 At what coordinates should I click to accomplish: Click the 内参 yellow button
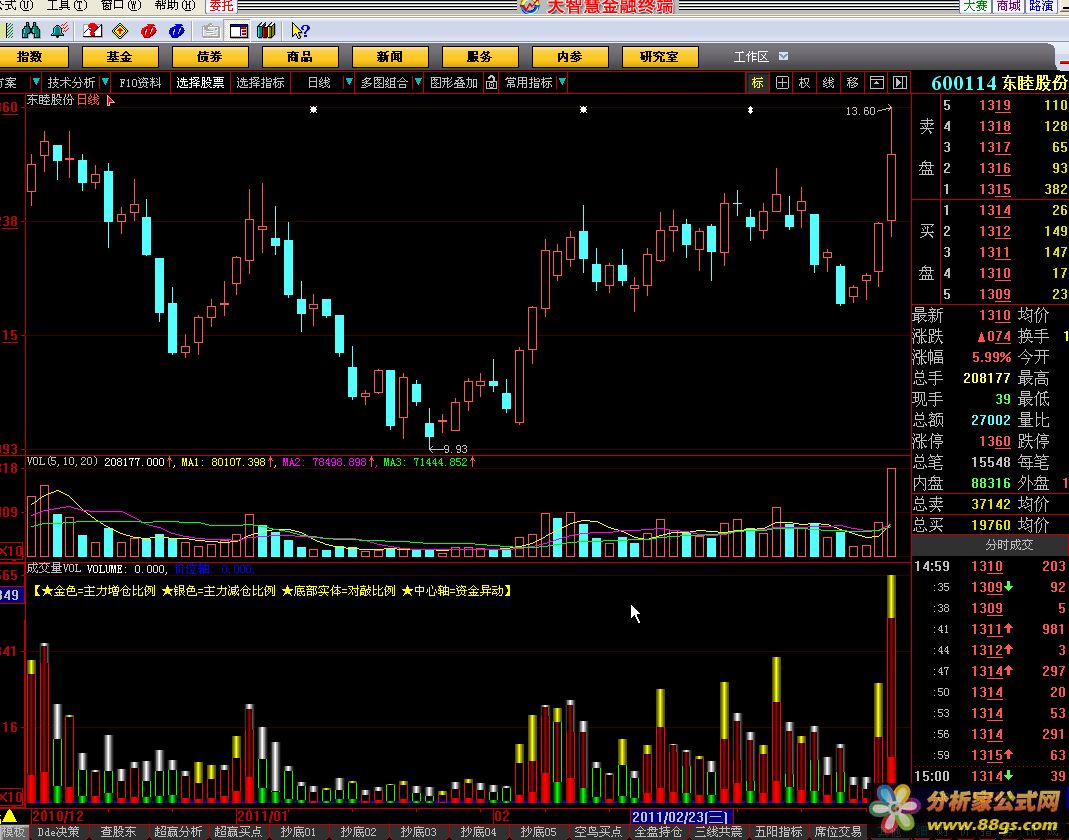click(x=570, y=57)
